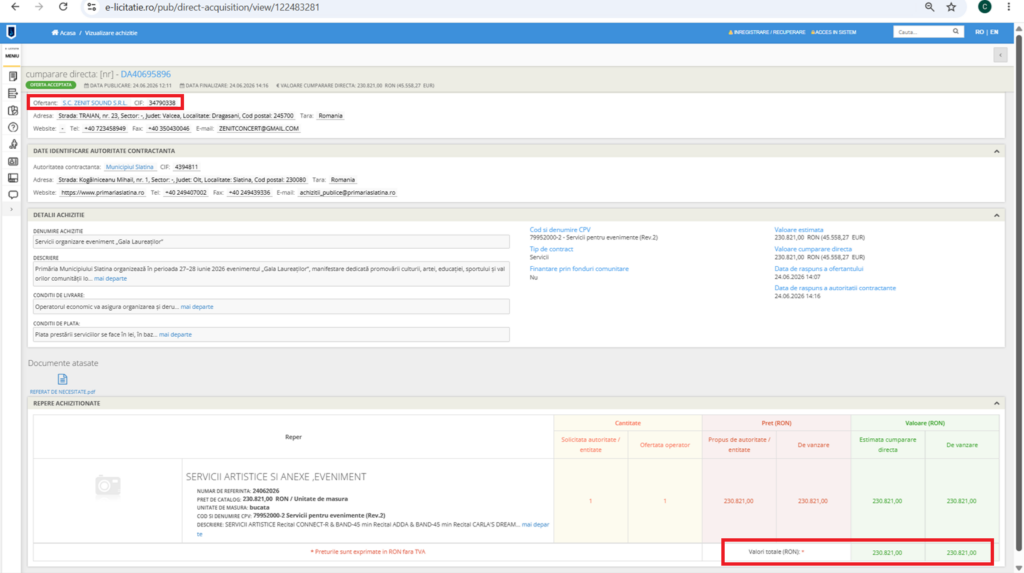Screen dimensions: 1024x573
Task: Click the item camera placeholder thumbnail
Action: point(108,486)
